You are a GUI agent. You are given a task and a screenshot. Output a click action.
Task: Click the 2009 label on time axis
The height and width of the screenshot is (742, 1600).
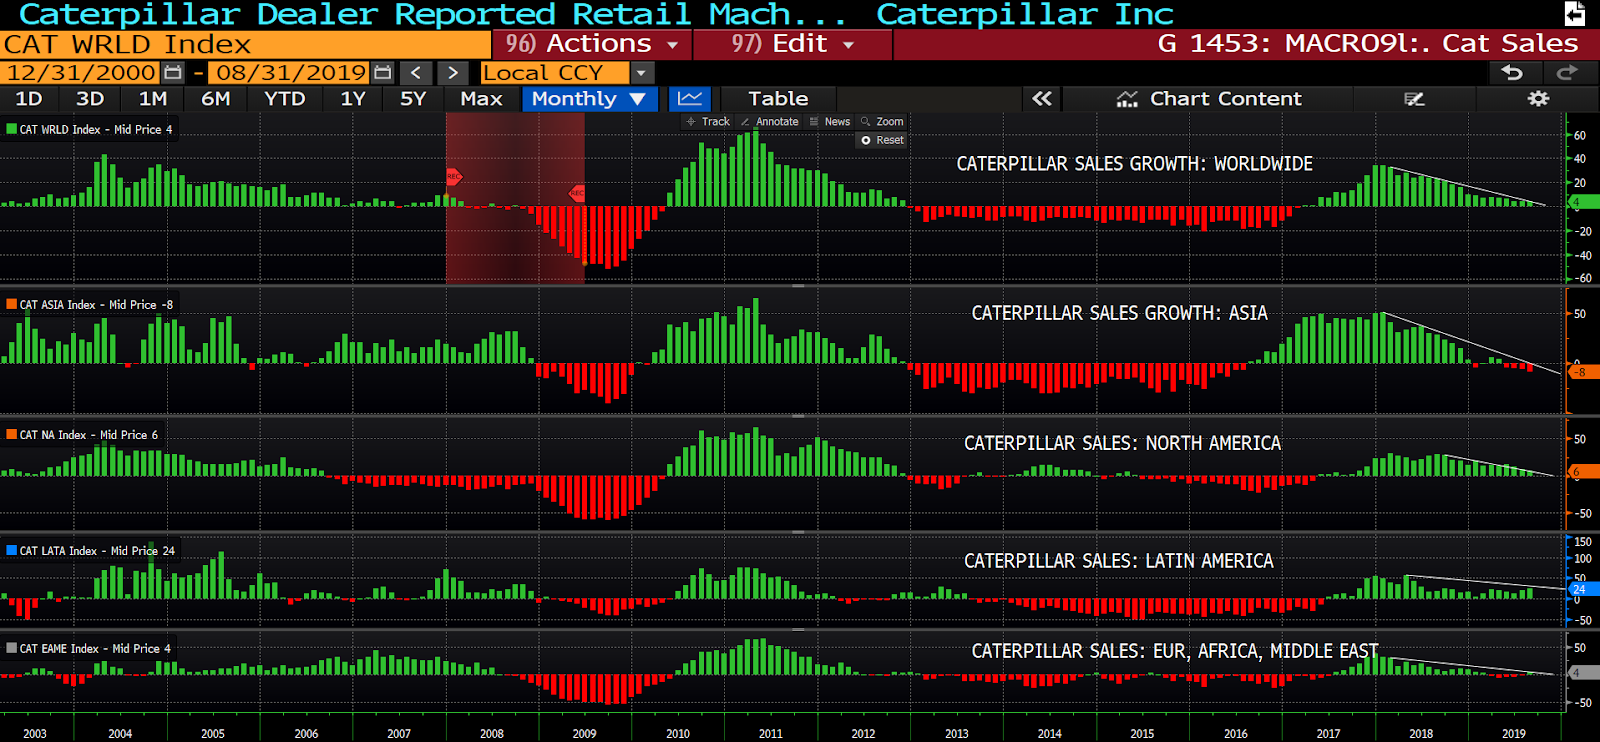pyautogui.click(x=584, y=733)
